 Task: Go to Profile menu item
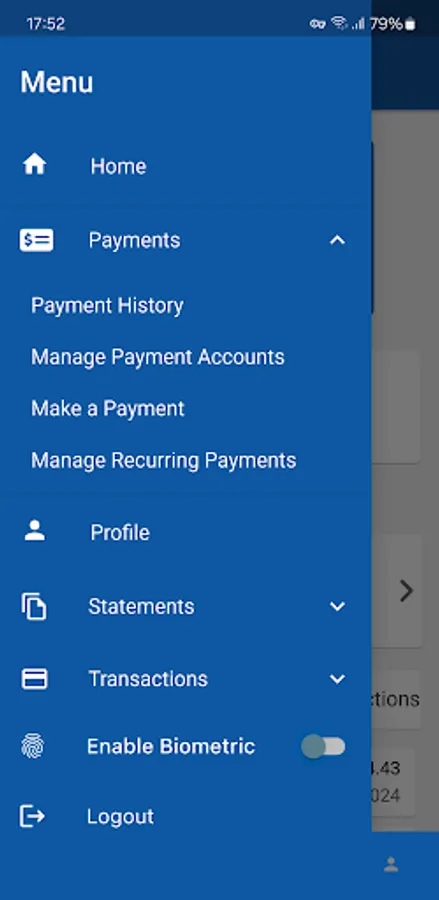tap(120, 533)
